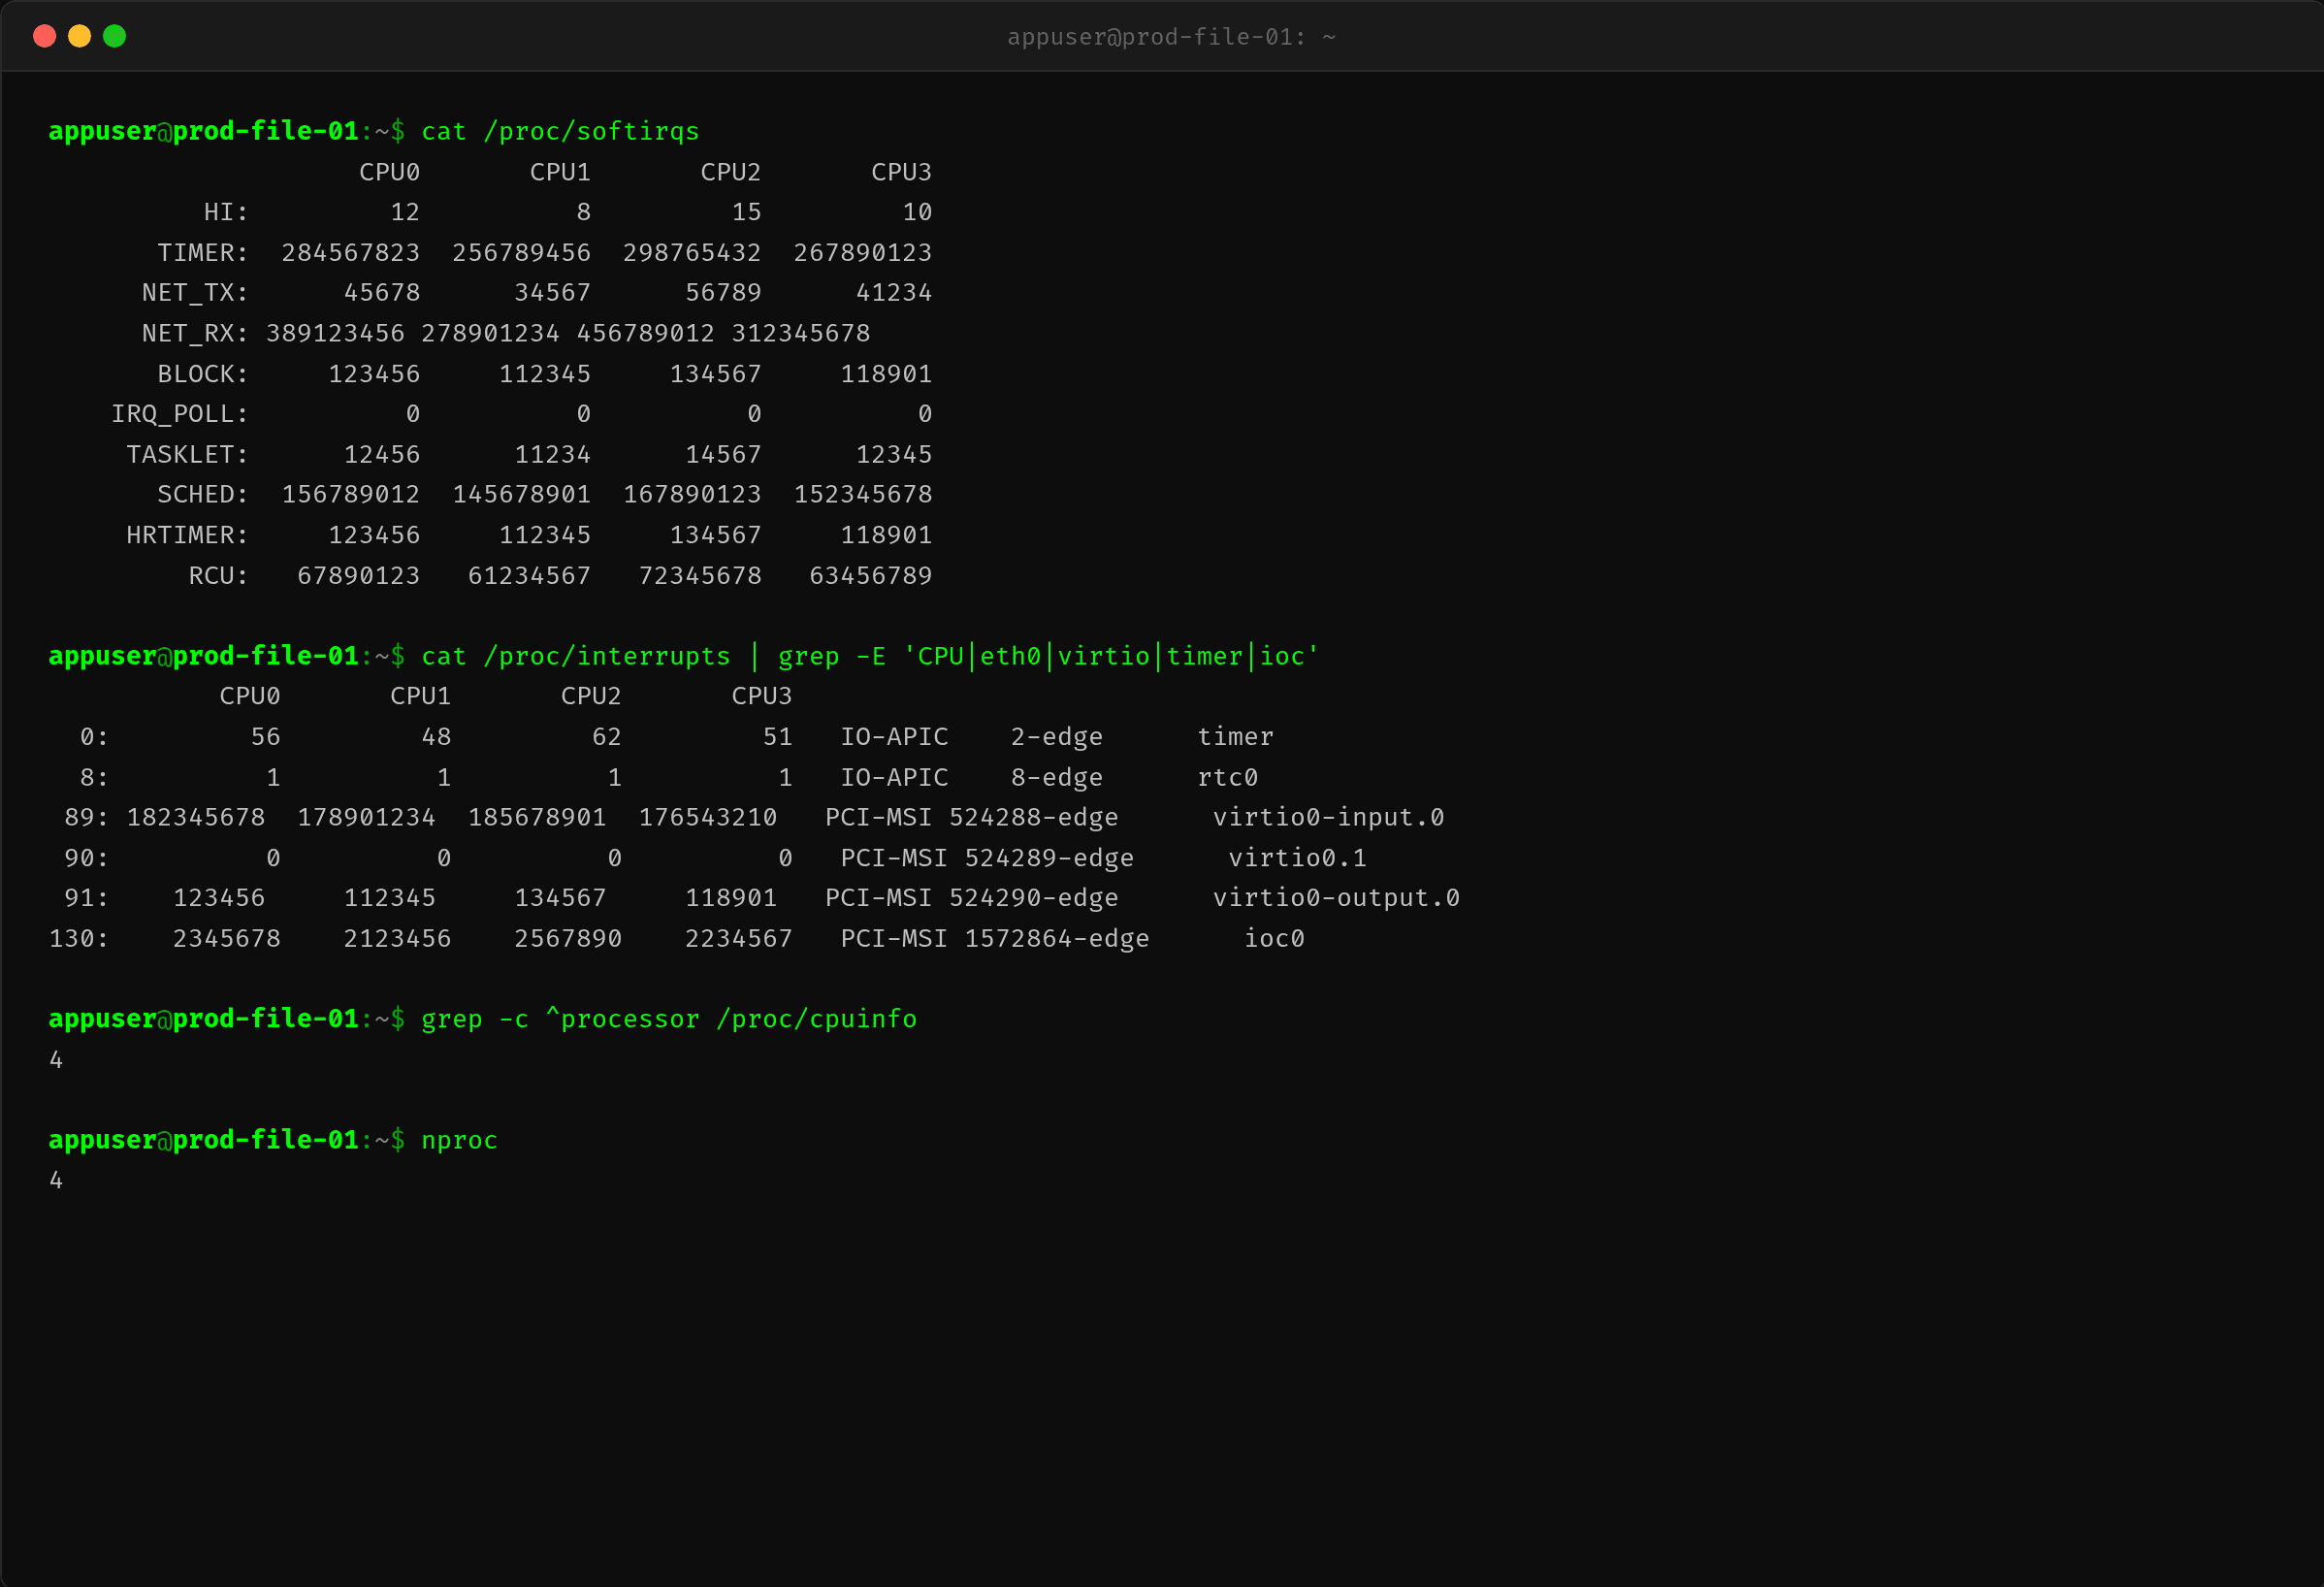This screenshot has width=2324, height=1587.
Task: Select the BLOCK: row label
Action: click(x=203, y=374)
